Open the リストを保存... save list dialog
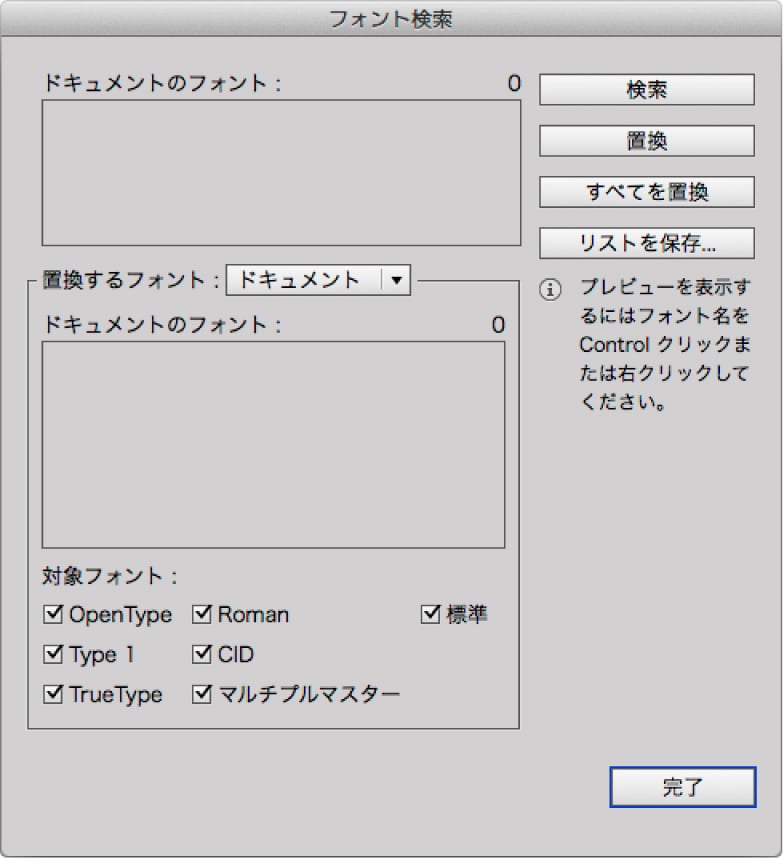Image resolution: width=784 pixels, height=858 pixels. pyautogui.click(x=647, y=243)
